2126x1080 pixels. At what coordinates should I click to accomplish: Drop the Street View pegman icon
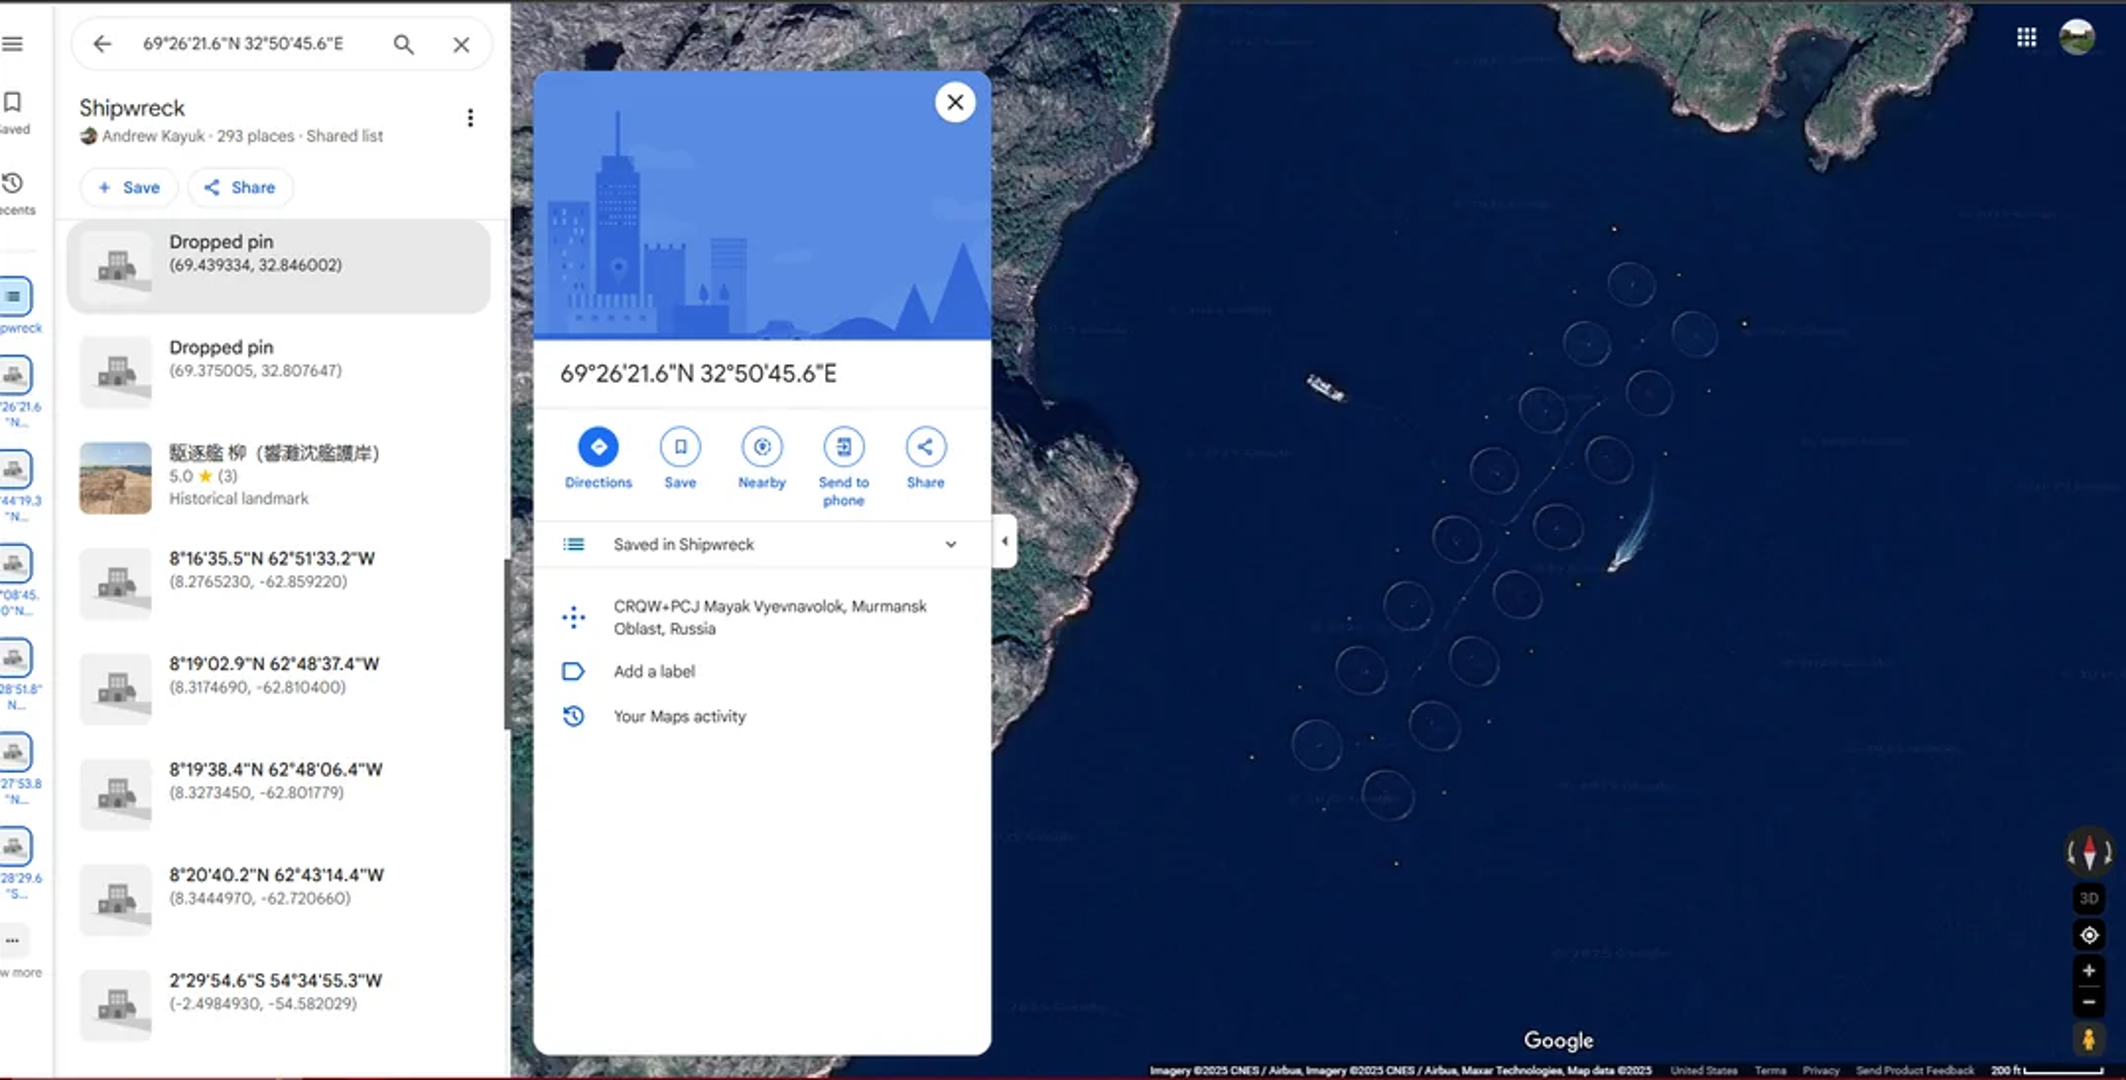[x=2088, y=1039]
